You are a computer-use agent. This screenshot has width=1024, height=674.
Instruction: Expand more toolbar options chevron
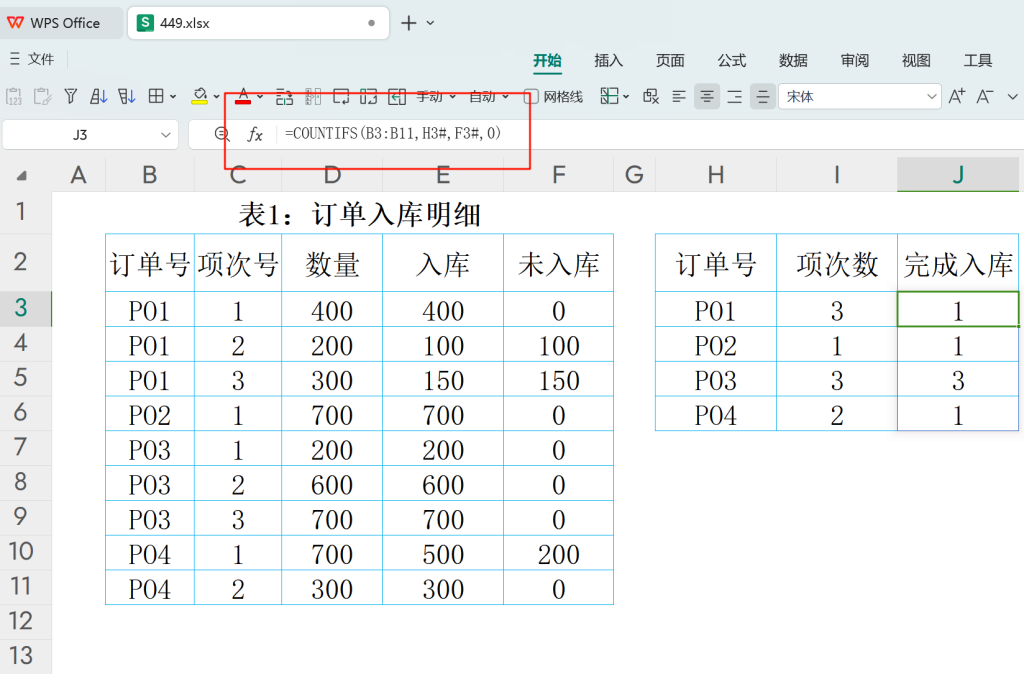tap(1012, 97)
